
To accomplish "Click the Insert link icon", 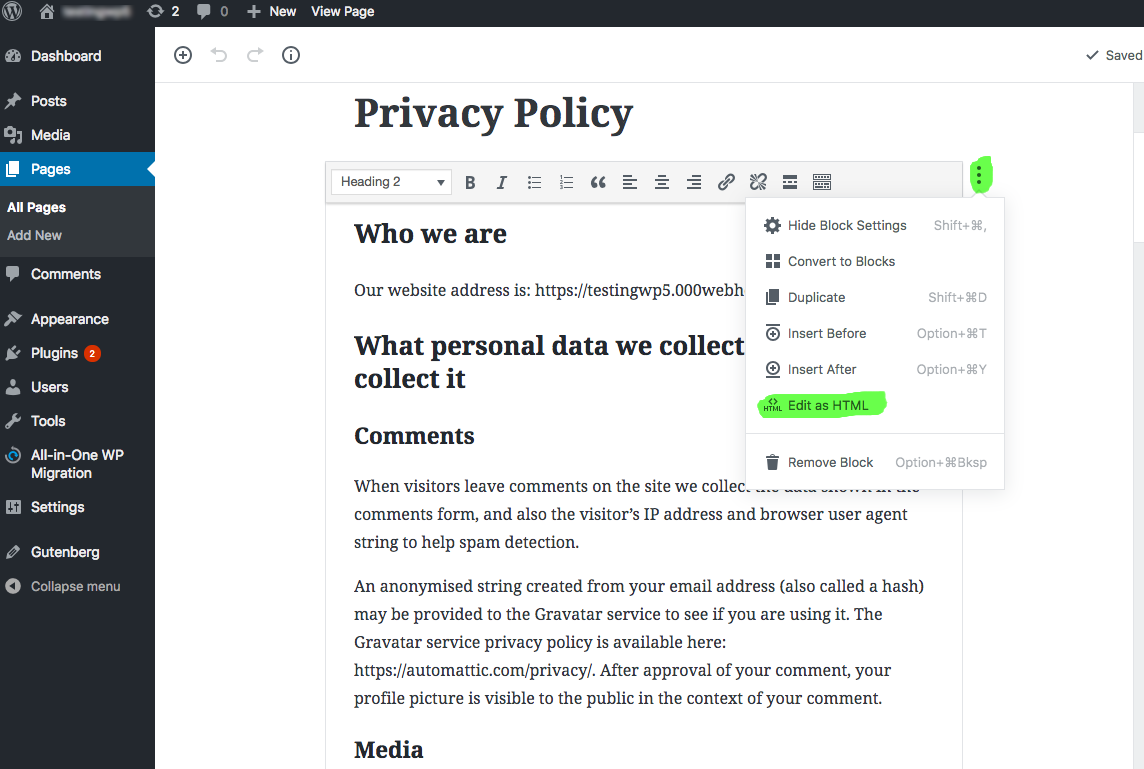I will [726, 182].
